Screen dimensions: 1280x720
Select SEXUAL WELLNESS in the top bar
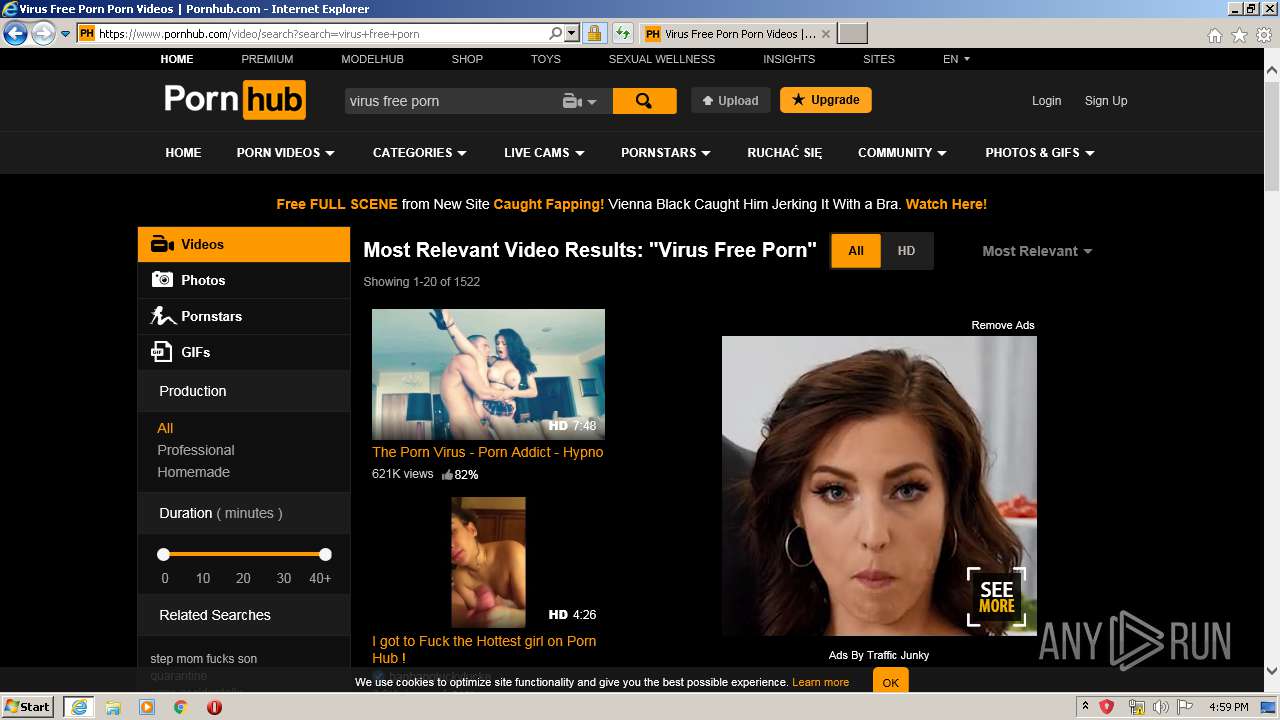[662, 59]
